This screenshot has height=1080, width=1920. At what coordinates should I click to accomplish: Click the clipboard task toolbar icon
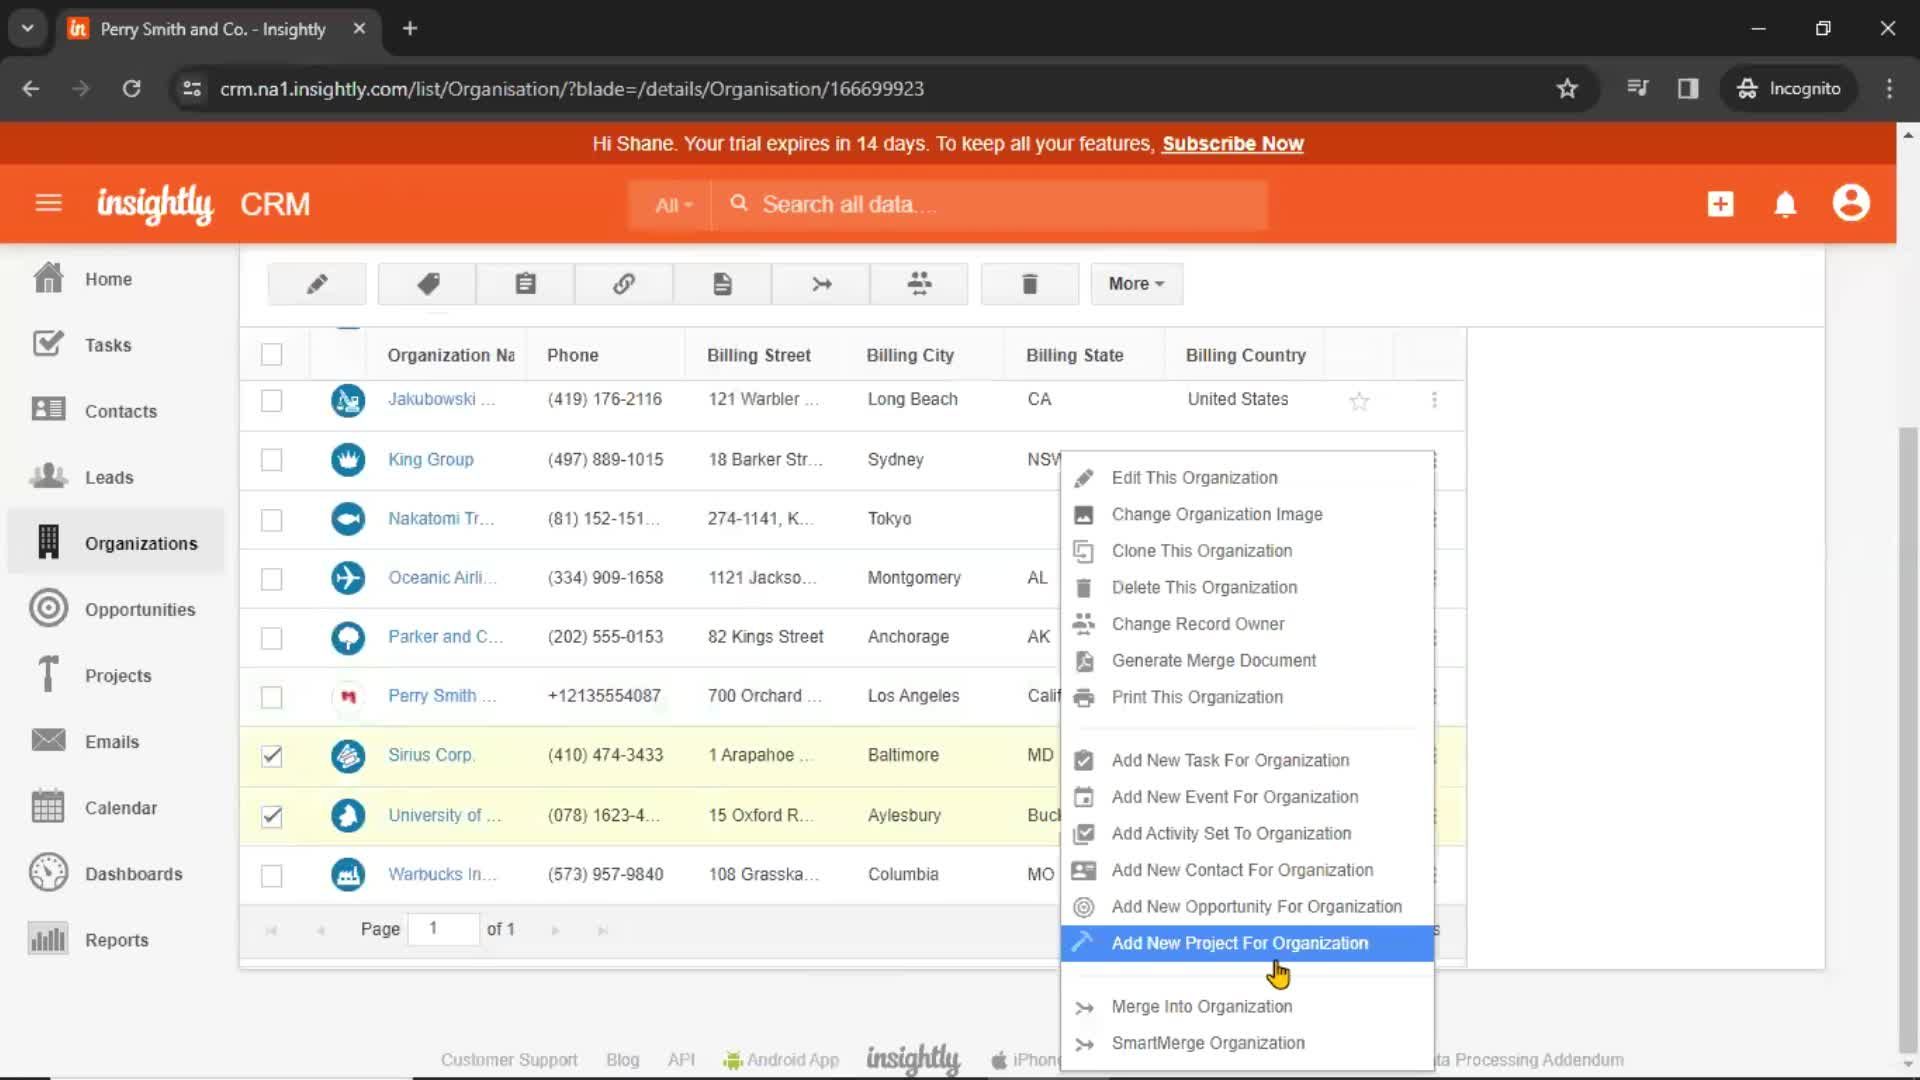(x=526, y=284)
